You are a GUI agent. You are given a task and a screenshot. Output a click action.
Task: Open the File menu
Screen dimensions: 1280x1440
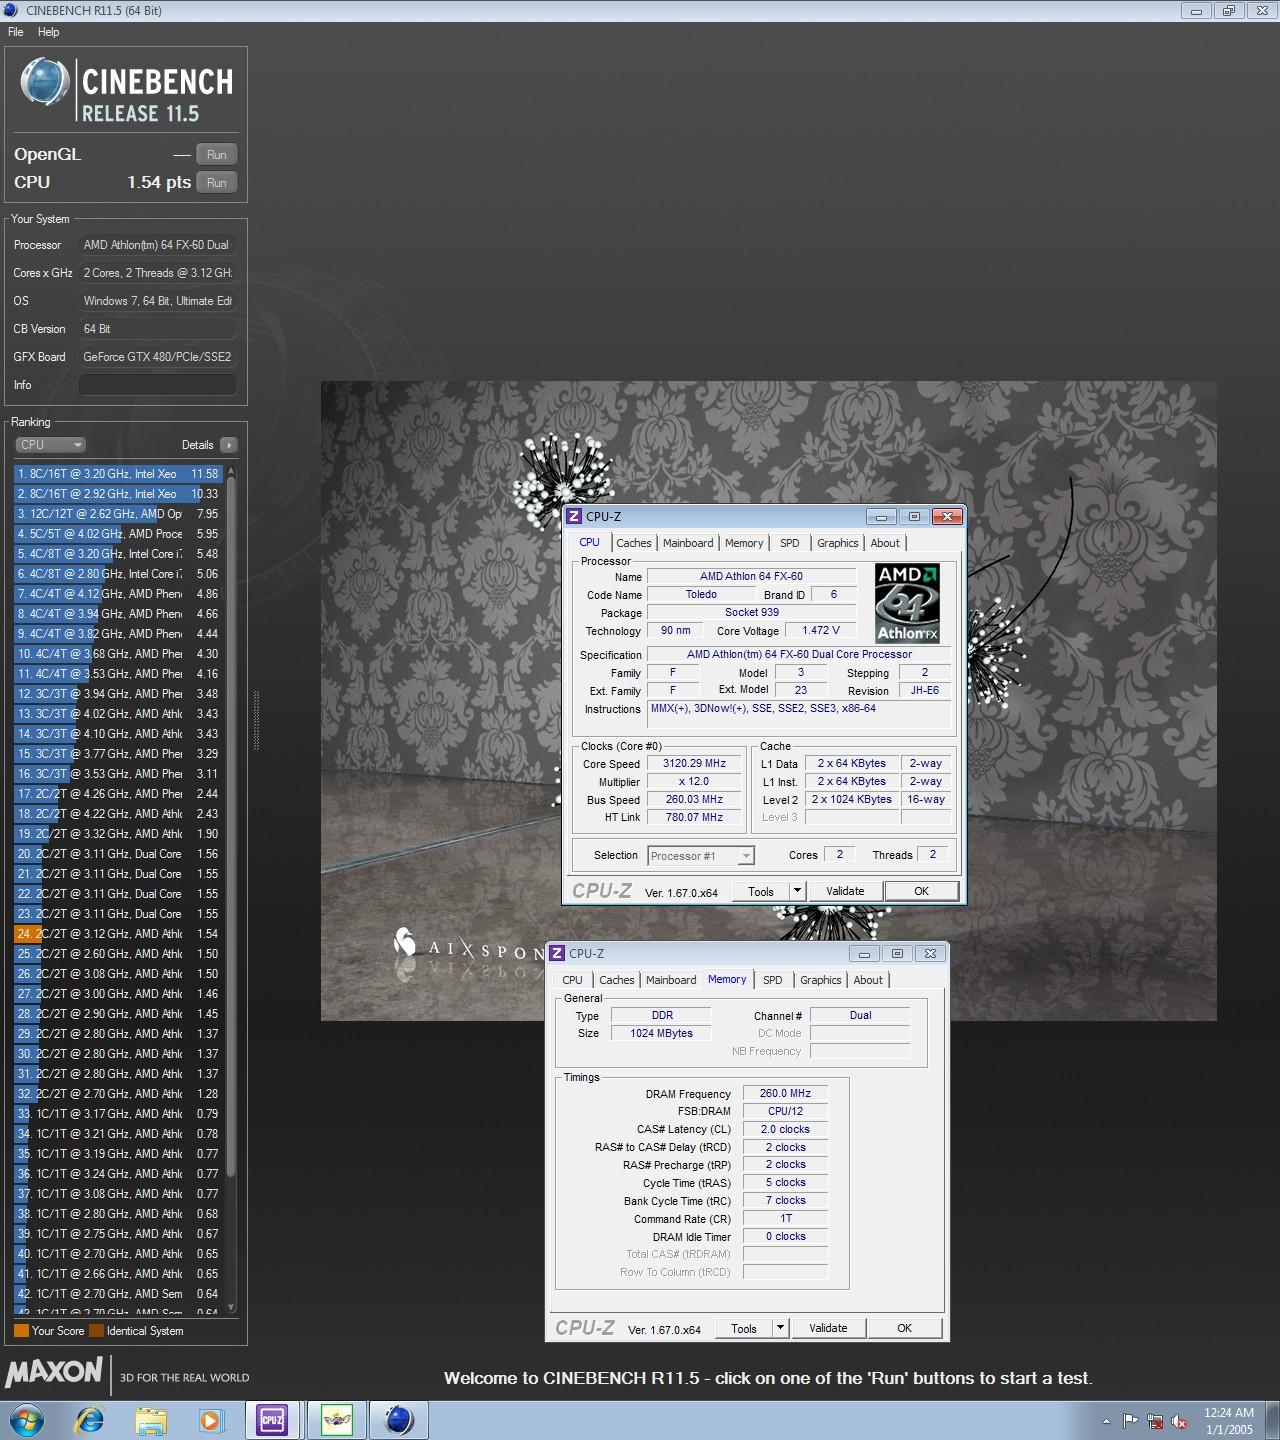pyautogui.click(x=16, y=32)
